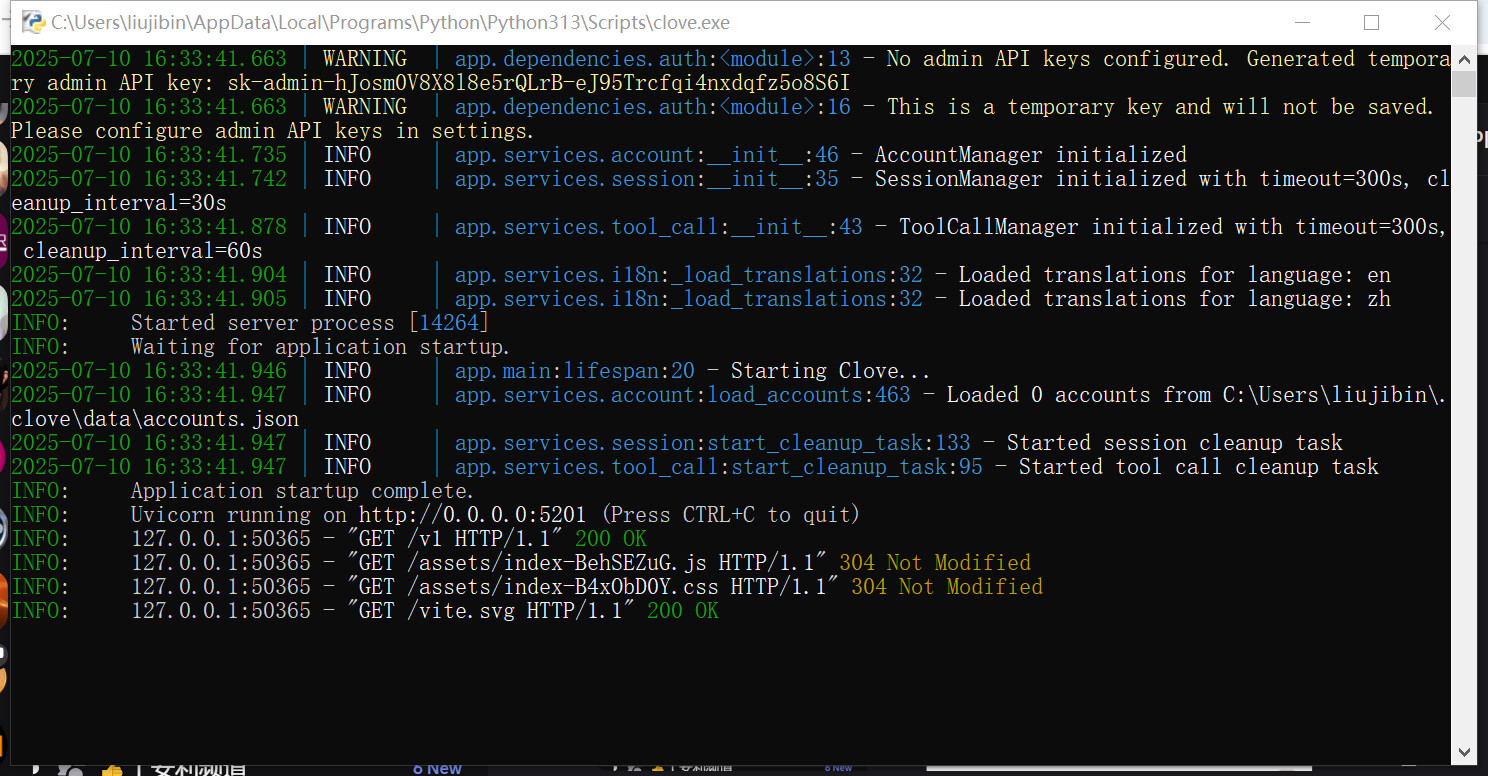Maximize the clove.exe console window
1488x776 pixels.
tap(1371, 22)
